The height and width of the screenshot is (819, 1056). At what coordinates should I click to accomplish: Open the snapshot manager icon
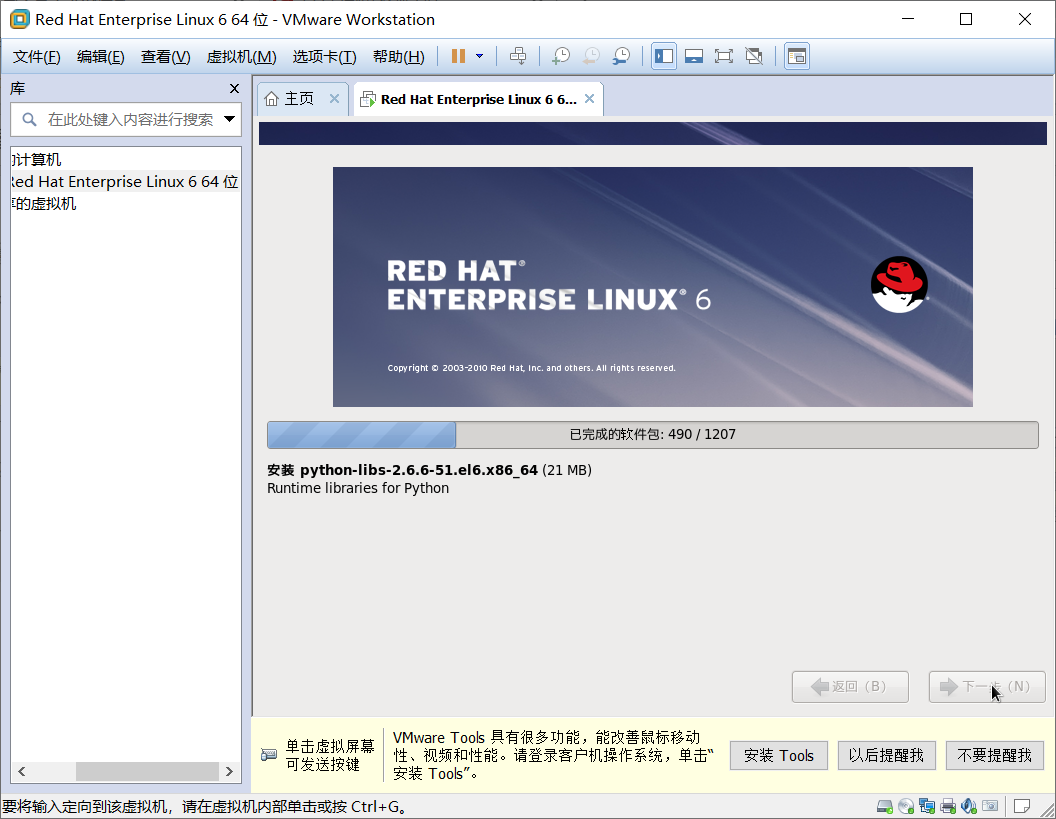click(621, 56)
